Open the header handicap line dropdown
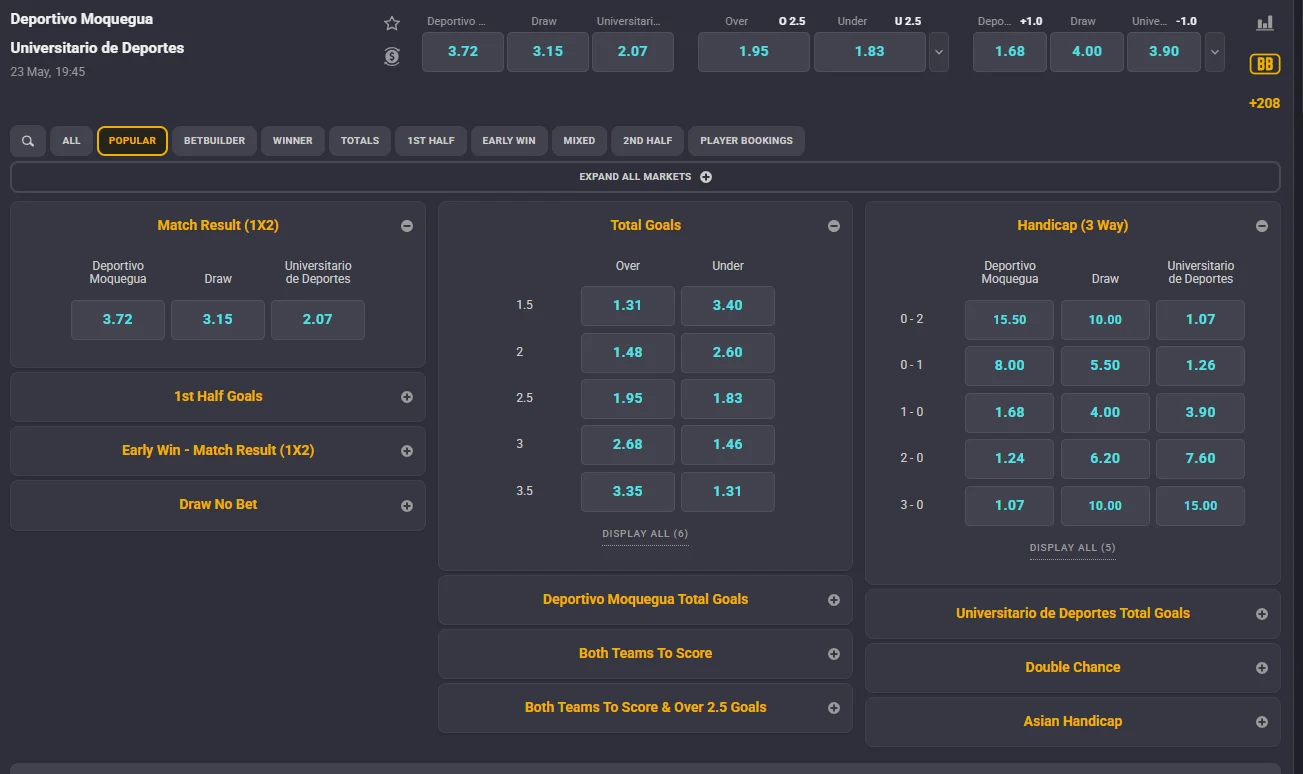Screen dimensions: 1303x774 point(1214,52)
